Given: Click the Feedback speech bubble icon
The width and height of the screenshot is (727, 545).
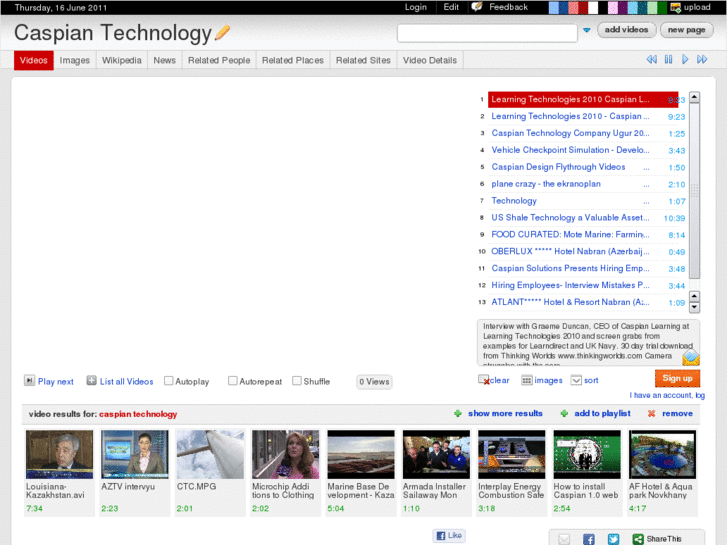Looking at the screenshot, I should pos(477,7).
